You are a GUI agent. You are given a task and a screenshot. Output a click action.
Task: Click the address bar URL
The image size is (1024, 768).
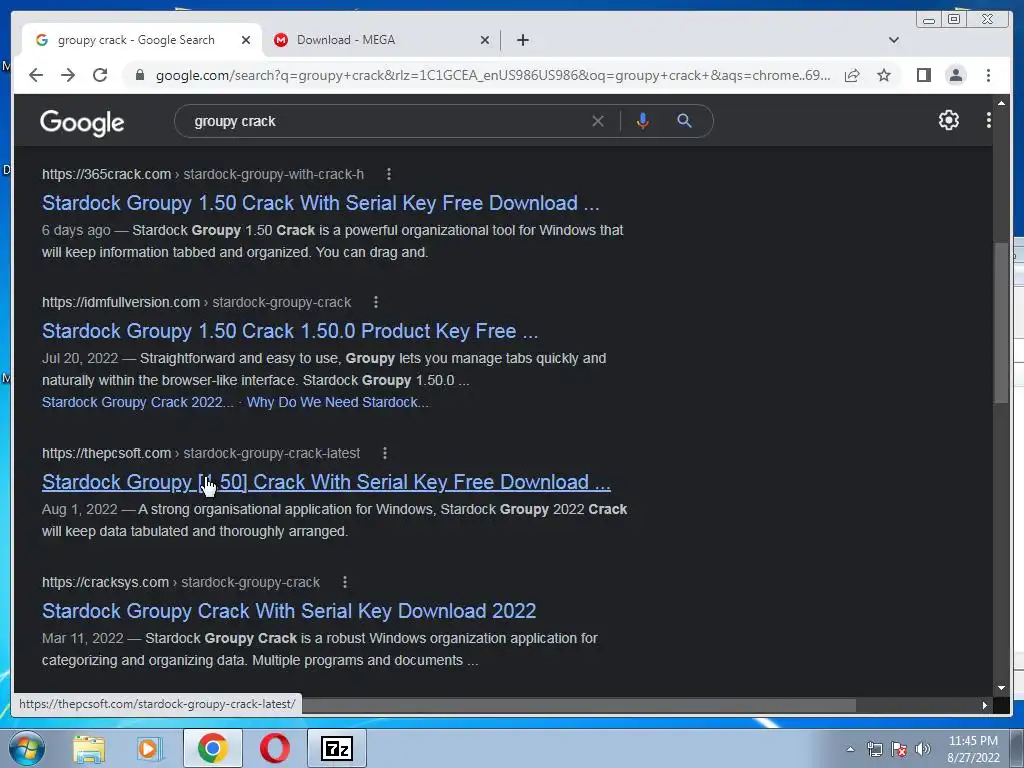click(x=492, y=75)
